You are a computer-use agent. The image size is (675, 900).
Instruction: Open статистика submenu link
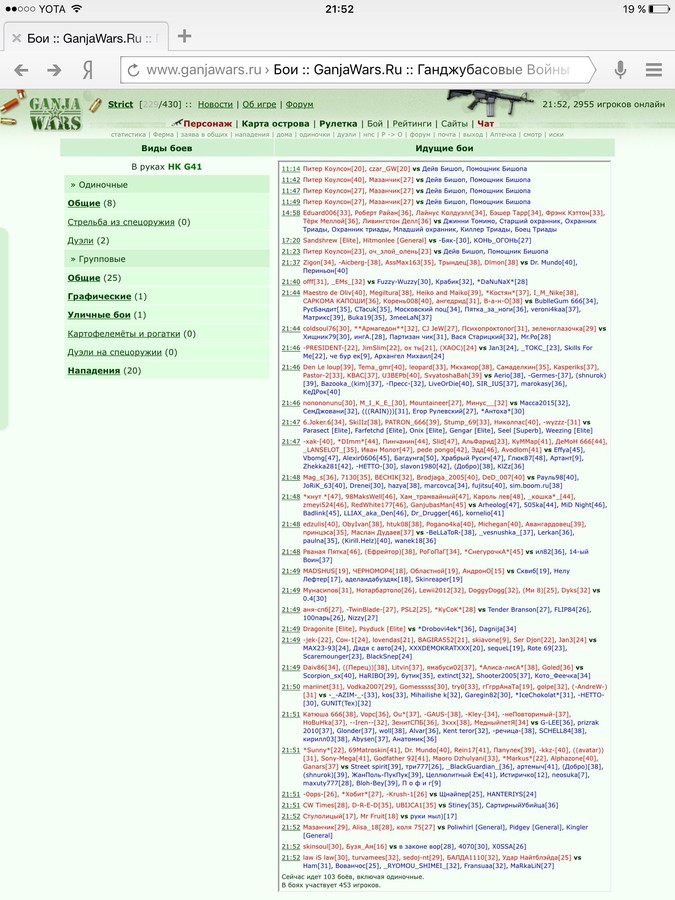[x=129, y=134]
